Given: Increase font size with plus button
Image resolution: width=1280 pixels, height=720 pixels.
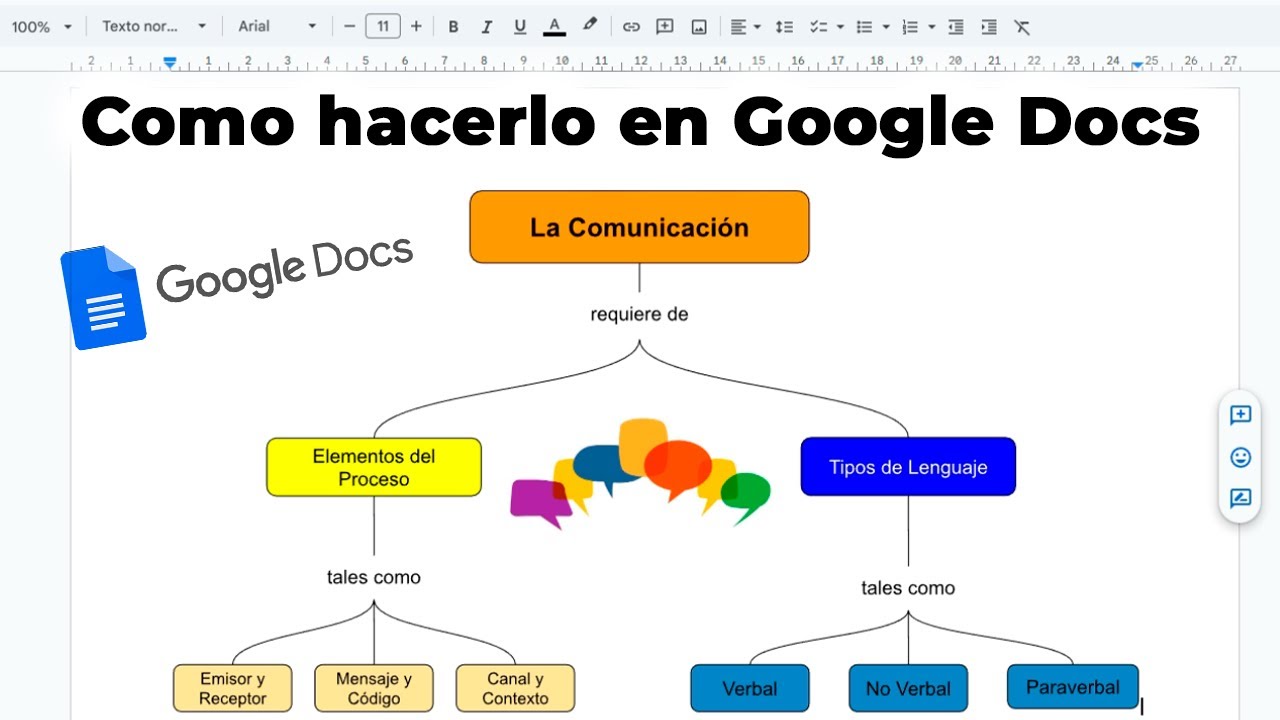Looking at the screenshot, I should 416,27.
